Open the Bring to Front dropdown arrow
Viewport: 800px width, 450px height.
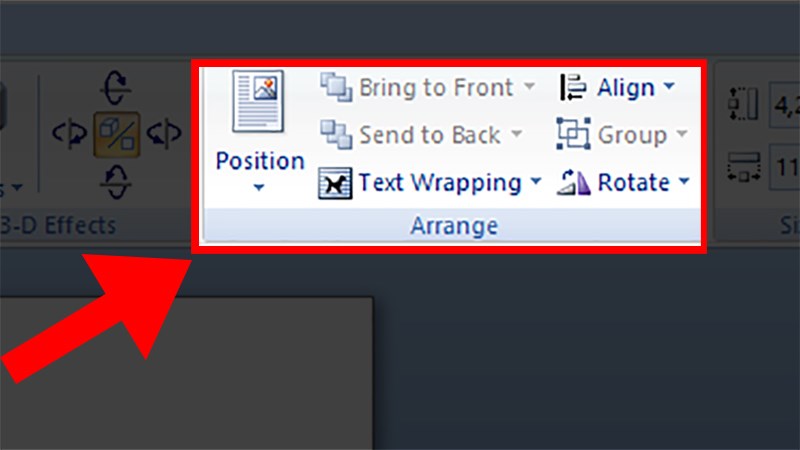pos(530,86)
